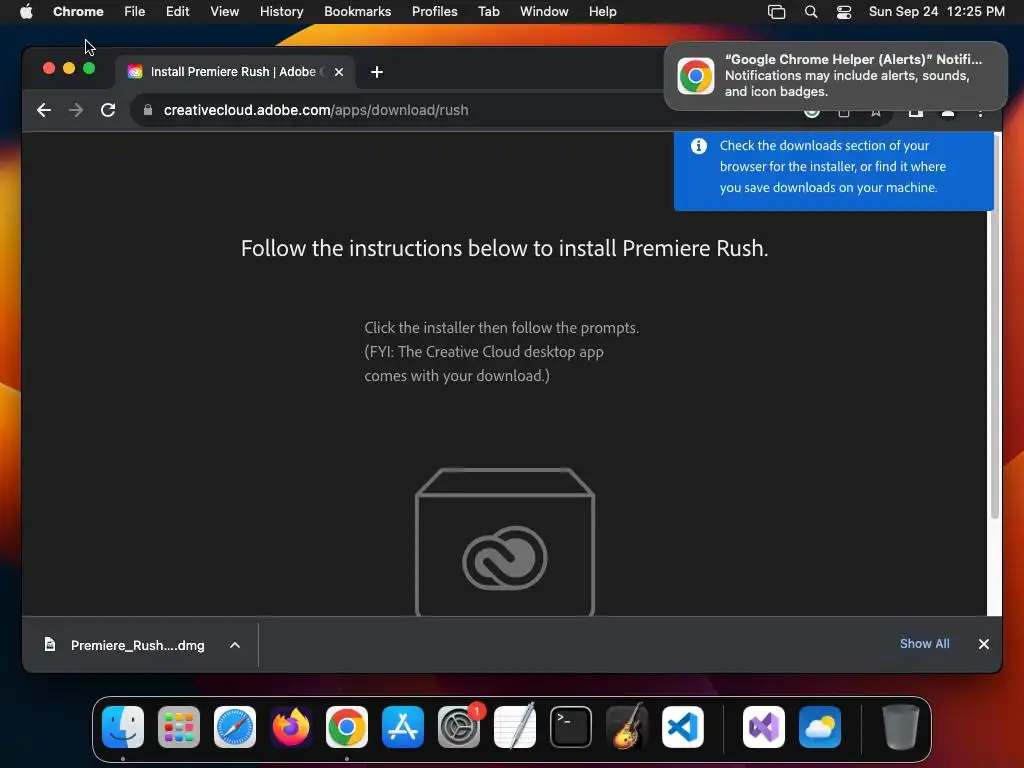The width and height of the screenshot is (1024, 768).
Task: Close the Install Premiere Rush tab
Action: coord(339,72)
